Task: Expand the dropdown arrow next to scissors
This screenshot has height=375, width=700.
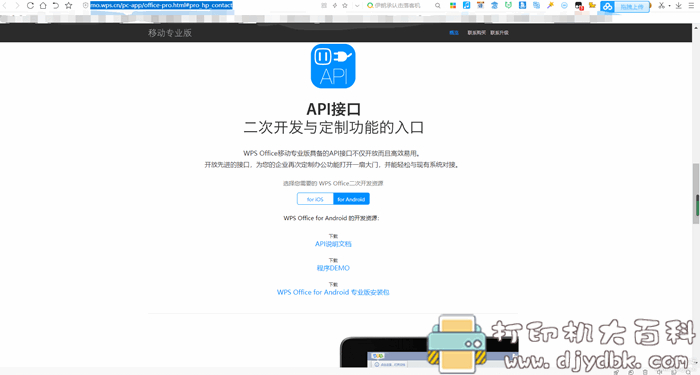Action: [669, 6]
